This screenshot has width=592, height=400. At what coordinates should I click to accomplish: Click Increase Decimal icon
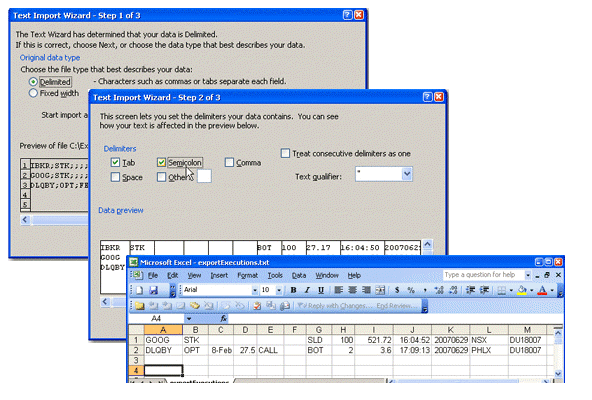click(x=439, y=290)
